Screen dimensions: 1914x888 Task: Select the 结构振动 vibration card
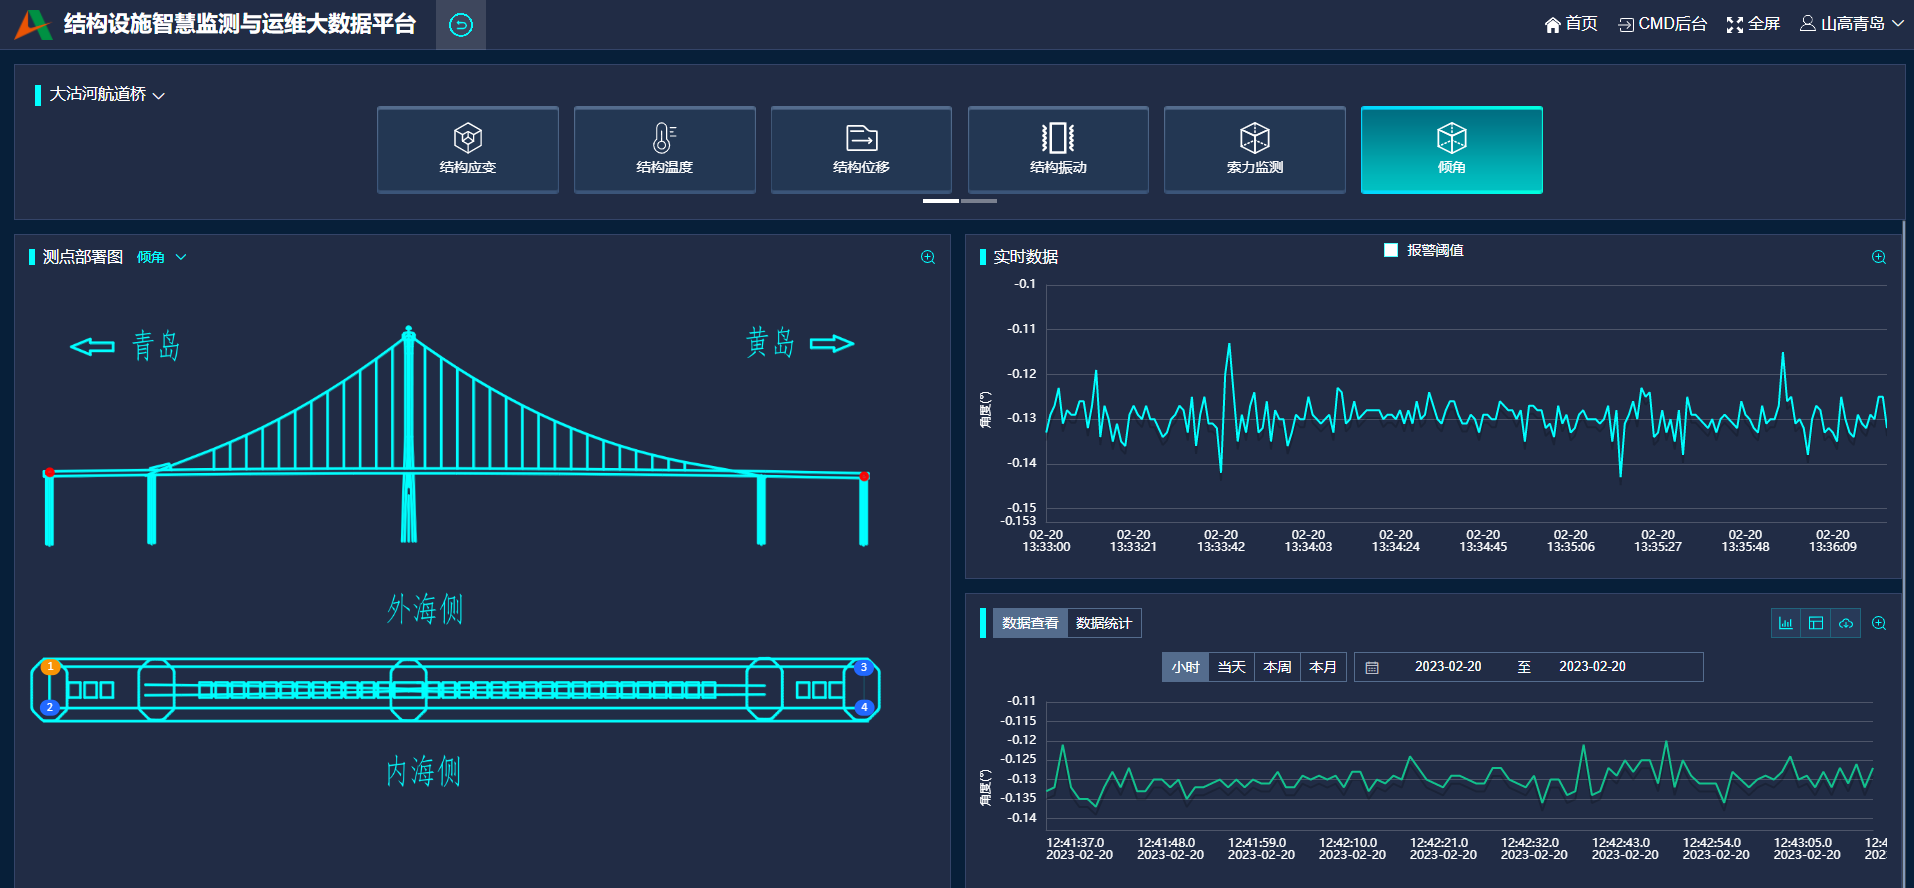tap(1058, 150)
